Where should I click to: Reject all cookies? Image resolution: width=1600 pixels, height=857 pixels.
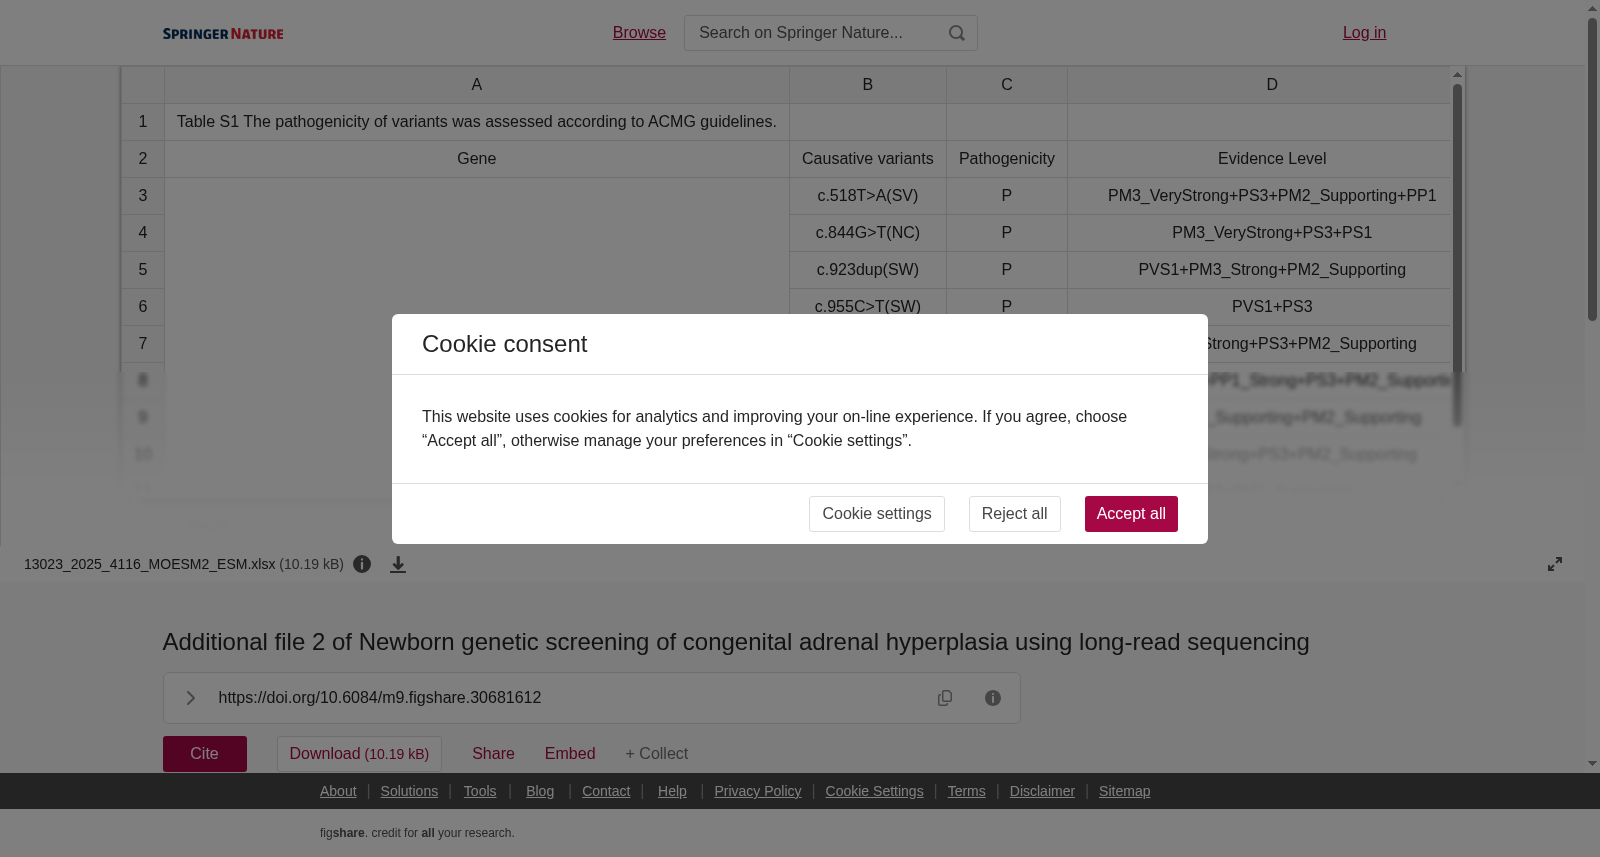click(1014, 514)
